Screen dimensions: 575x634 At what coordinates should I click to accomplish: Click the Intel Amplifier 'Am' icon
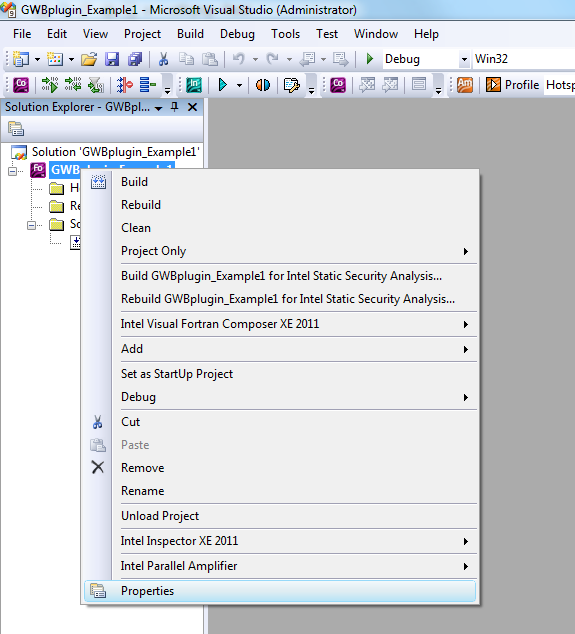[x=465, y=85]
